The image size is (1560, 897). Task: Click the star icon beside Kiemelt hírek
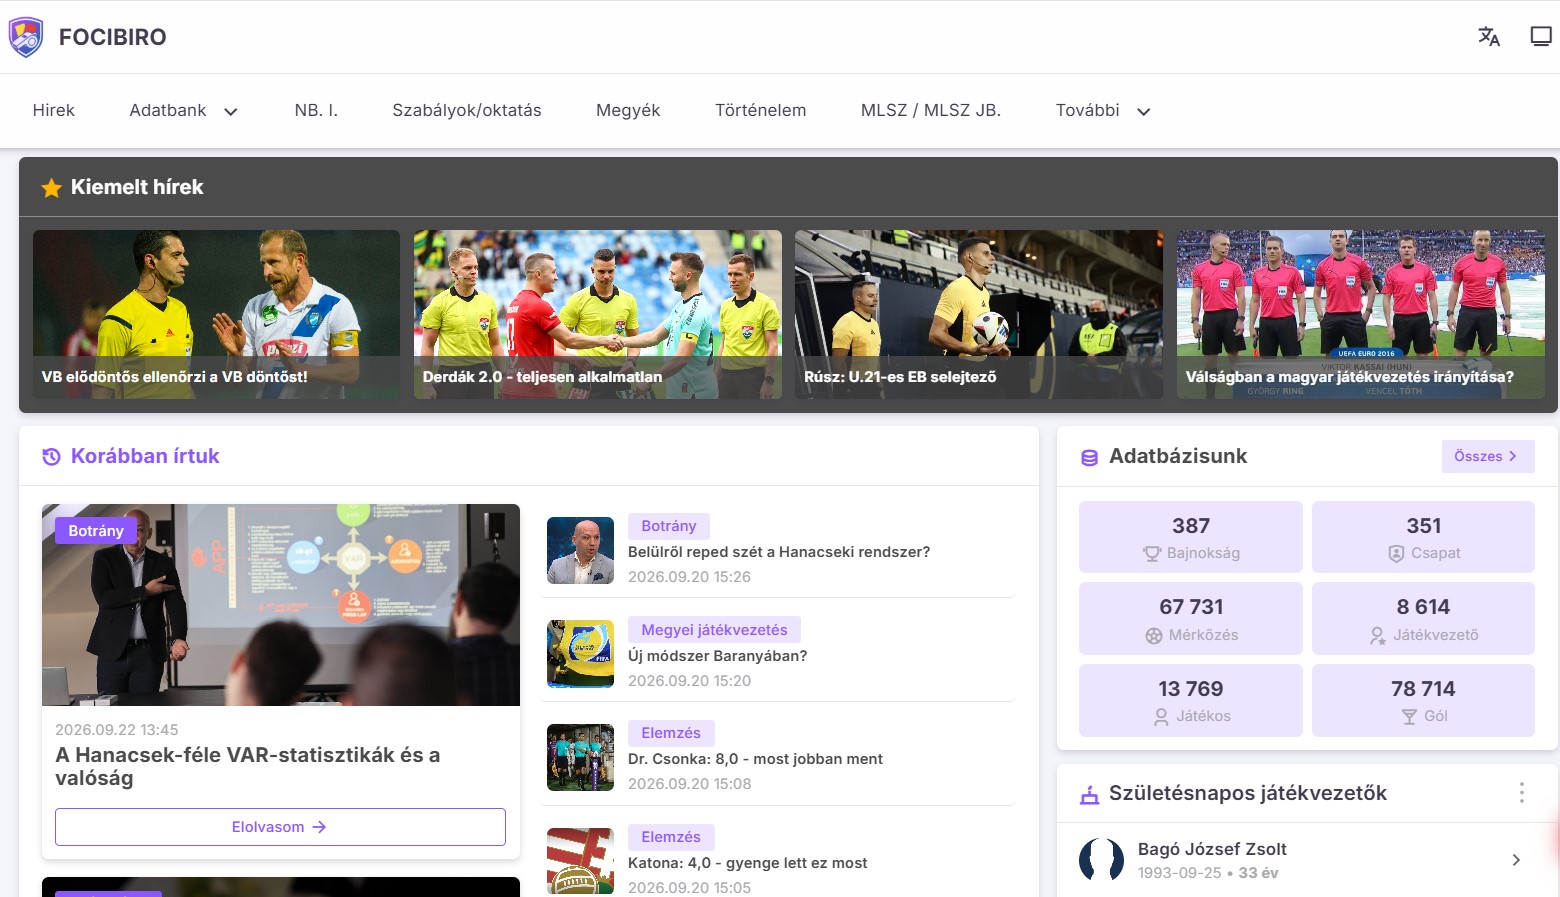click(51, 188)
